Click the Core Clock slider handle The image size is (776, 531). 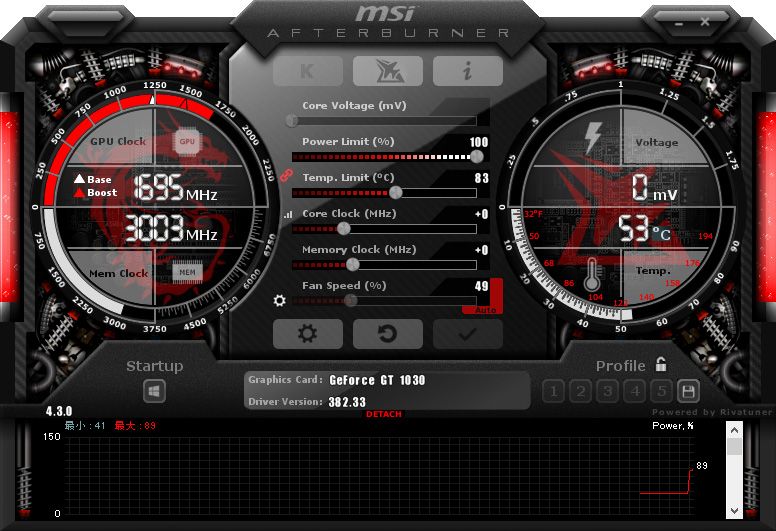pyautogui.click(x=343, y=229)
